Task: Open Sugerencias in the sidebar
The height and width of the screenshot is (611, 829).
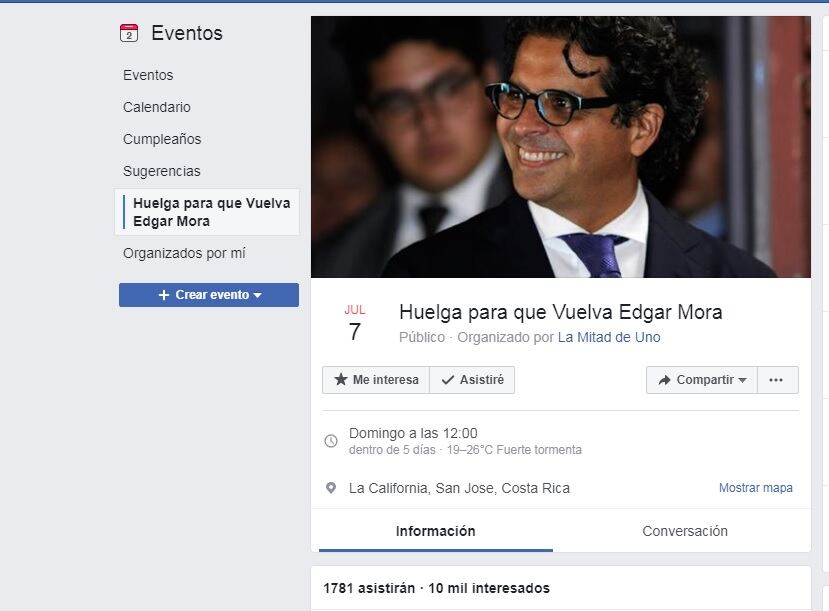Action: click(161, 171)
